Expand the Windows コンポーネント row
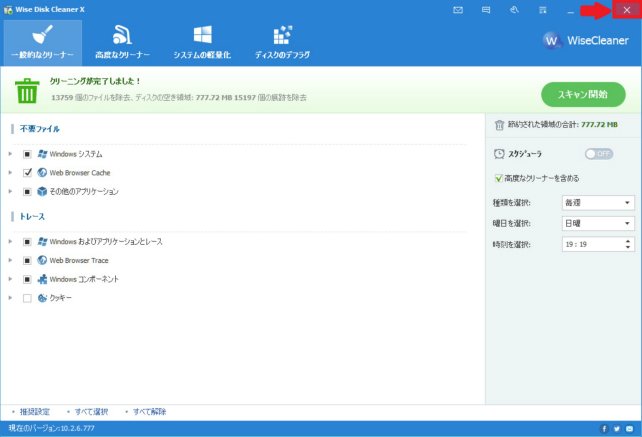The height and width of the screenshot is (437, 642). point(10,279)
